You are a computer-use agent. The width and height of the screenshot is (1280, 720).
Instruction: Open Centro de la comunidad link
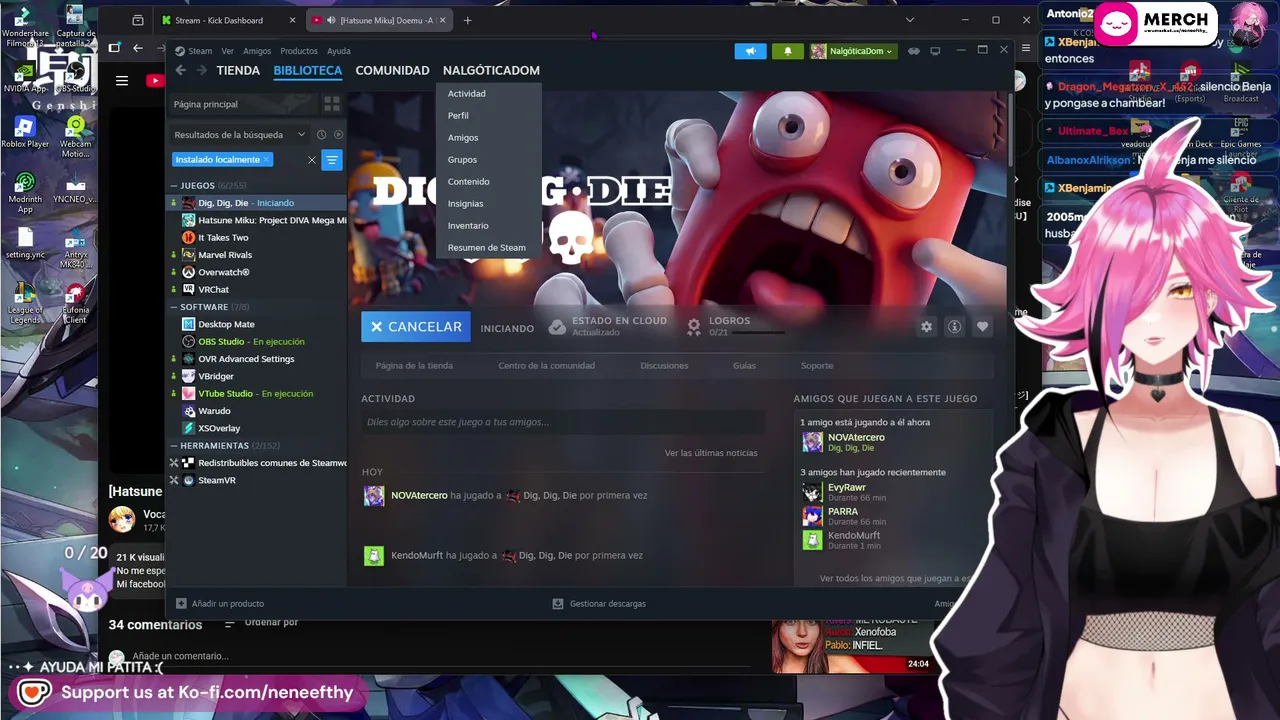coord(547,366)
